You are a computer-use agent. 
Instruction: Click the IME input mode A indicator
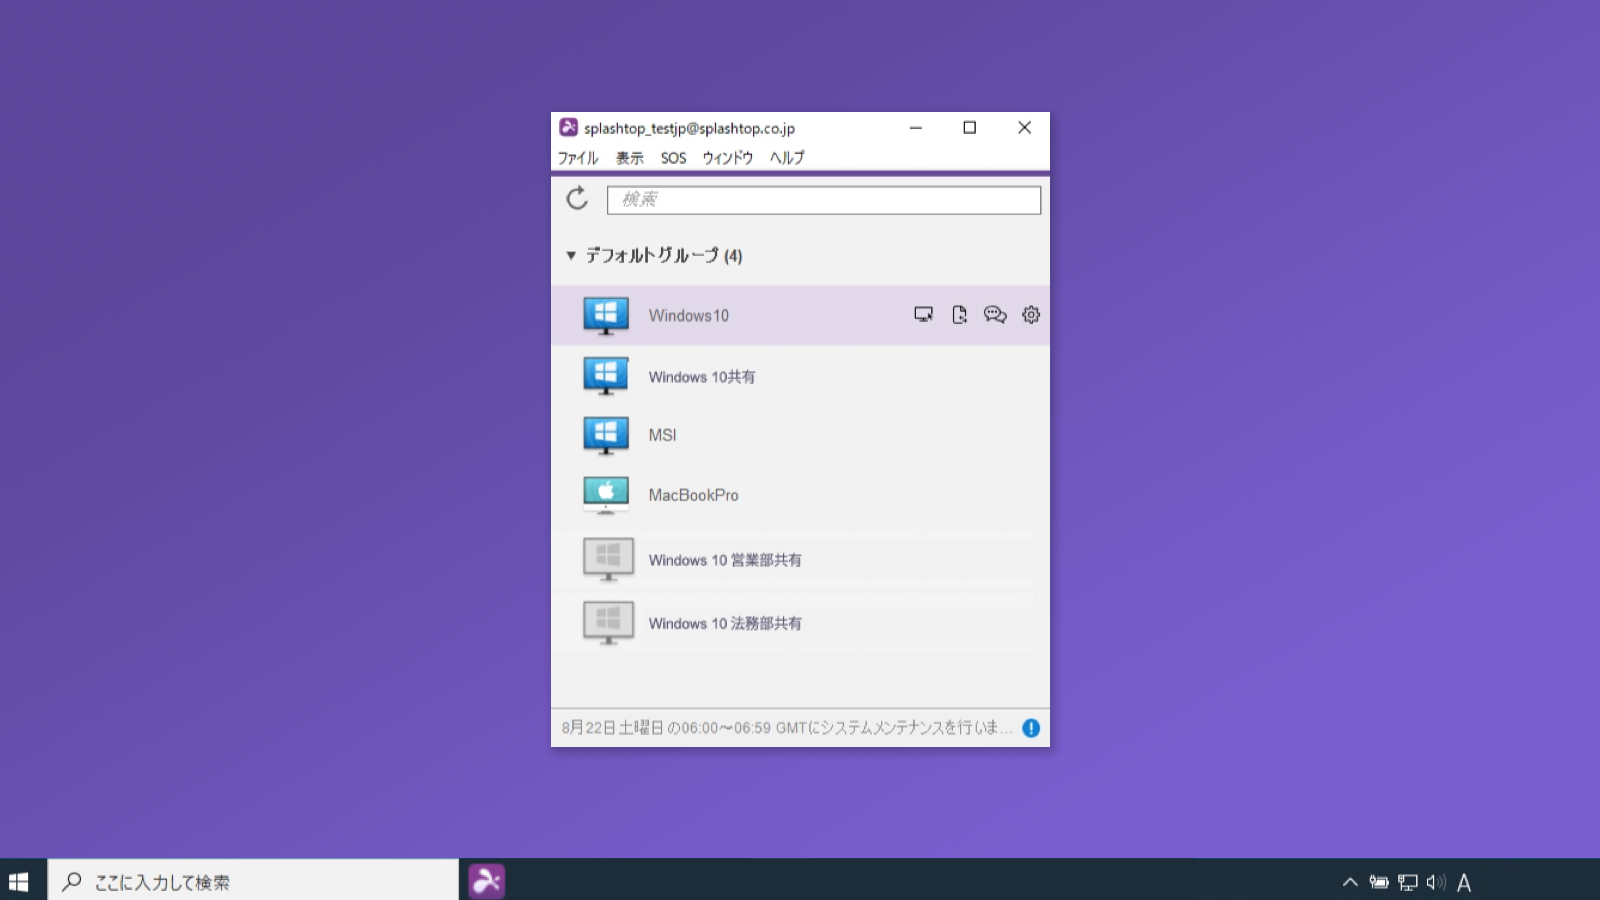(1464, 882)
